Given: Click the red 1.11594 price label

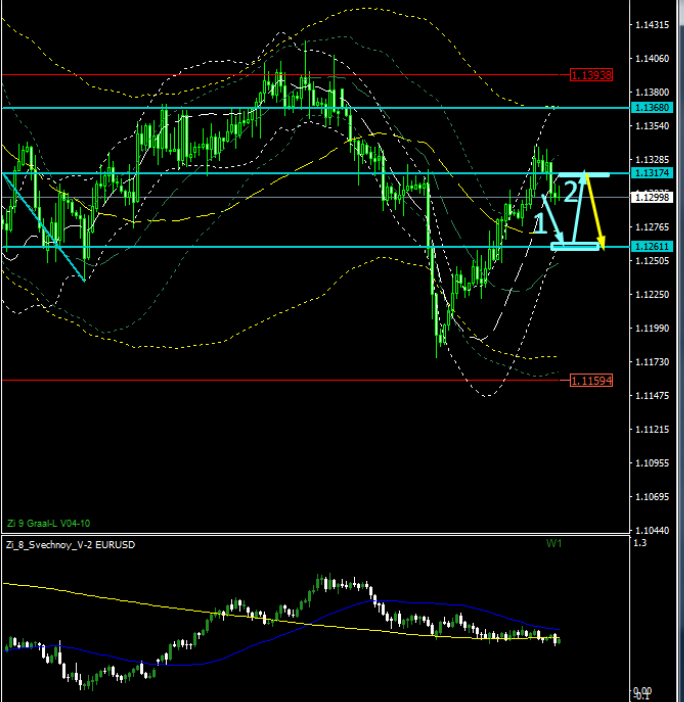Looking at the screenshot, I should (x=590, y=381).
